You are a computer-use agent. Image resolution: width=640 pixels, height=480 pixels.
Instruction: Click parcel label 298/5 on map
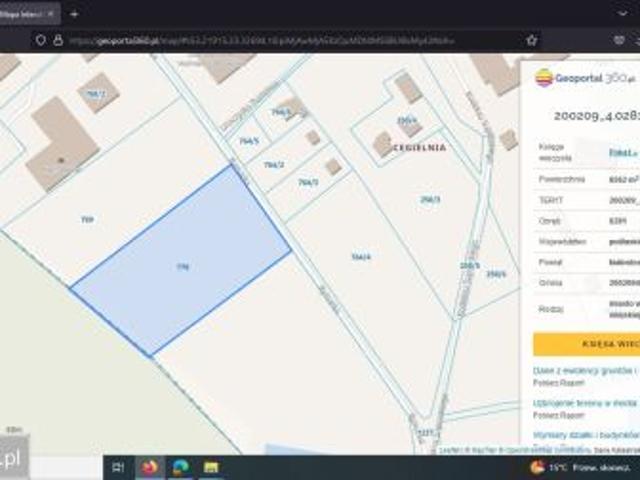pyautogui.click(x=470, y=266)
